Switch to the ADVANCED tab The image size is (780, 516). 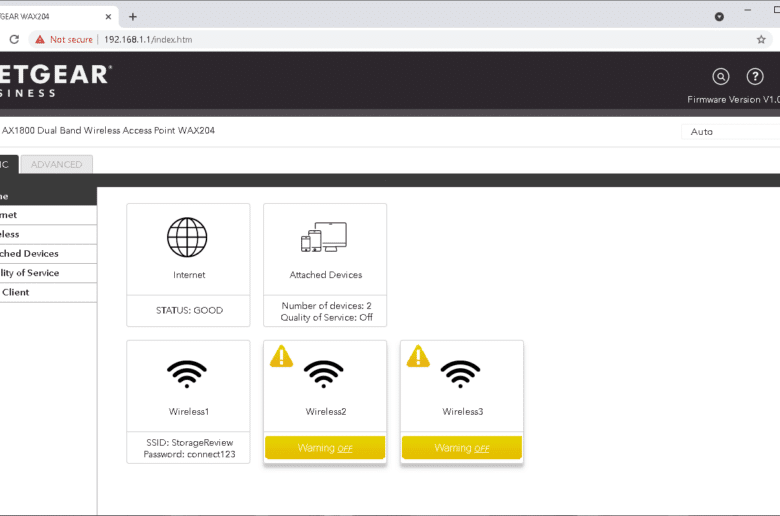57,164
